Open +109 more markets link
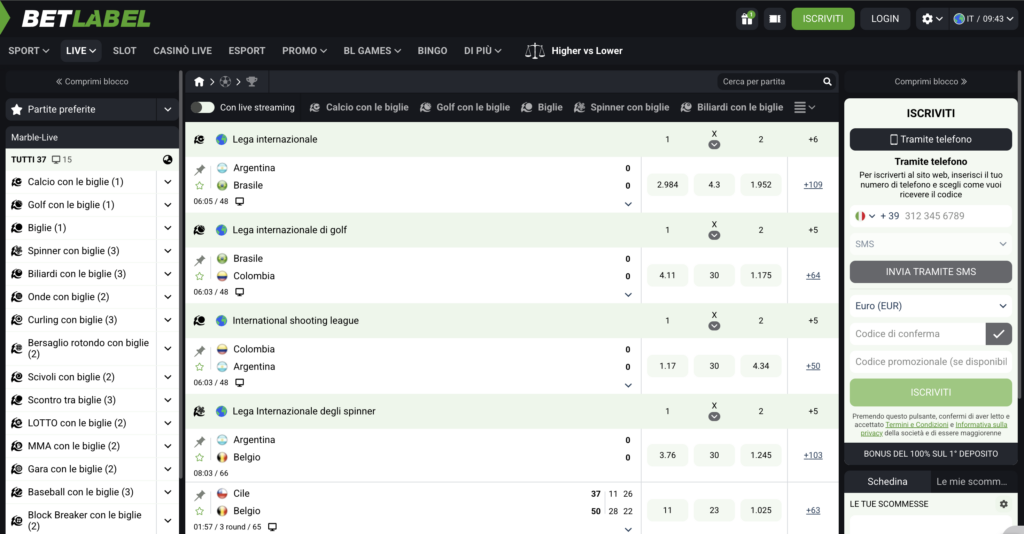1024x534 pixels. point(813,185)
